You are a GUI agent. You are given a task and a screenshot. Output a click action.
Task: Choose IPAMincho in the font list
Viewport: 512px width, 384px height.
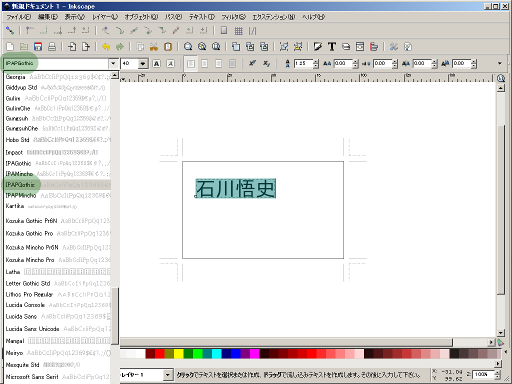57,174
